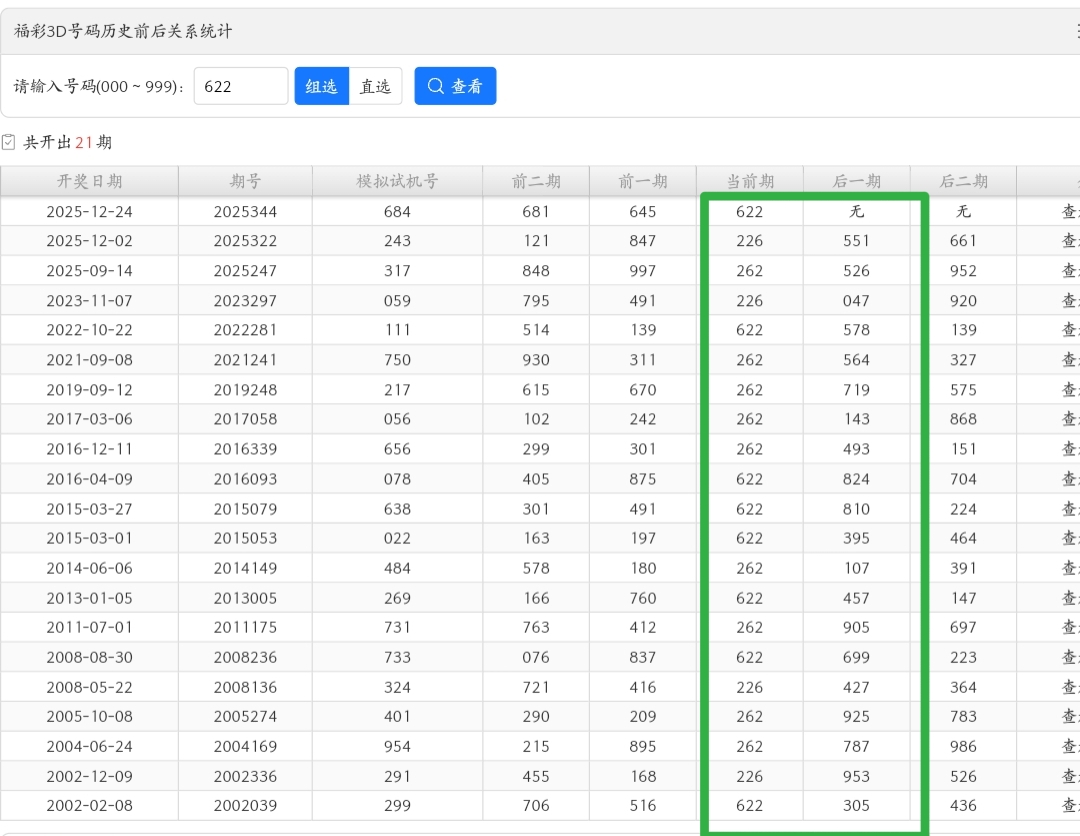Open 查看 link for the 2025-12-24 row
Viewport: 1080px width, 836px height.
(x=1069, y=212)
